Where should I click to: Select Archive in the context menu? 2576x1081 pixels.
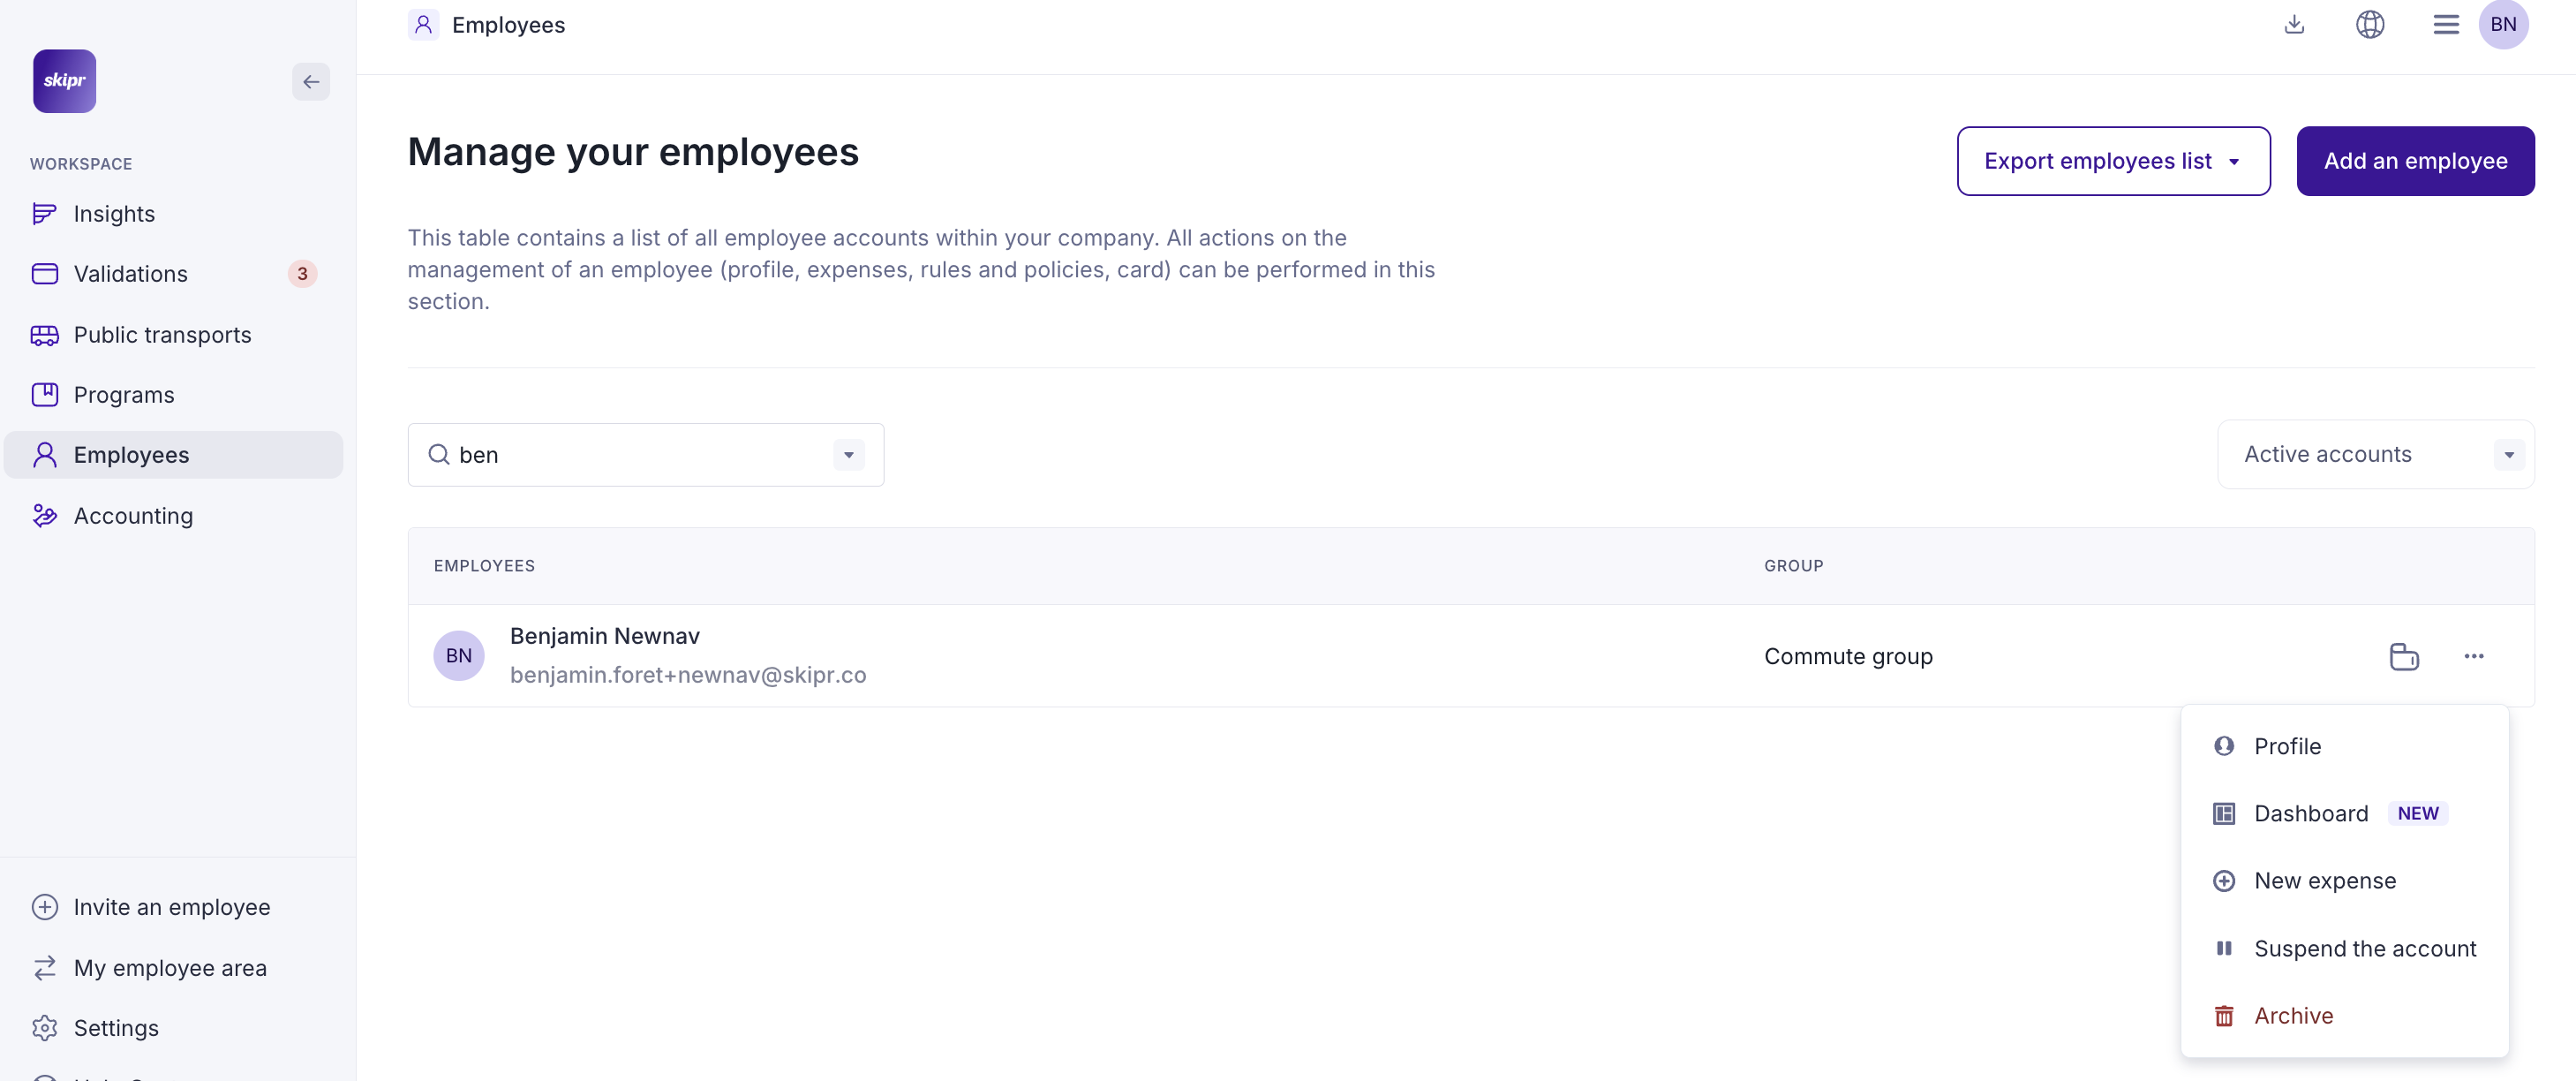2293,1015
